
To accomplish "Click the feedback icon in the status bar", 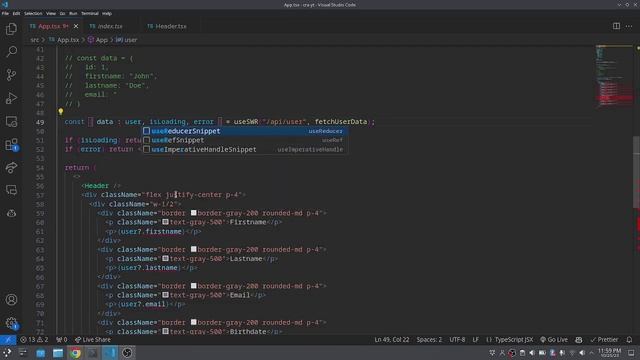I will 579,340.
